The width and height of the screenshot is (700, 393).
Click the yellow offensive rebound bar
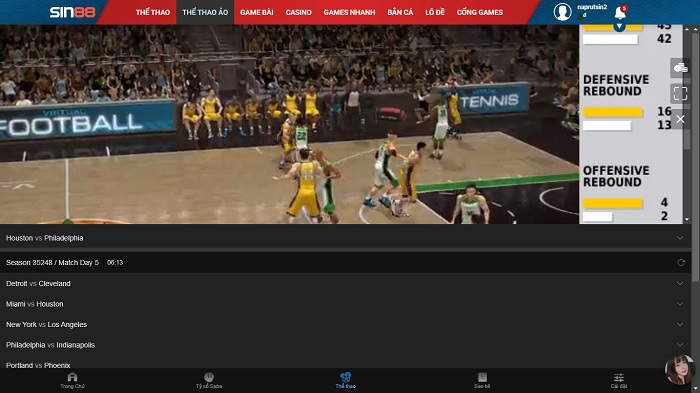[612, 203]
